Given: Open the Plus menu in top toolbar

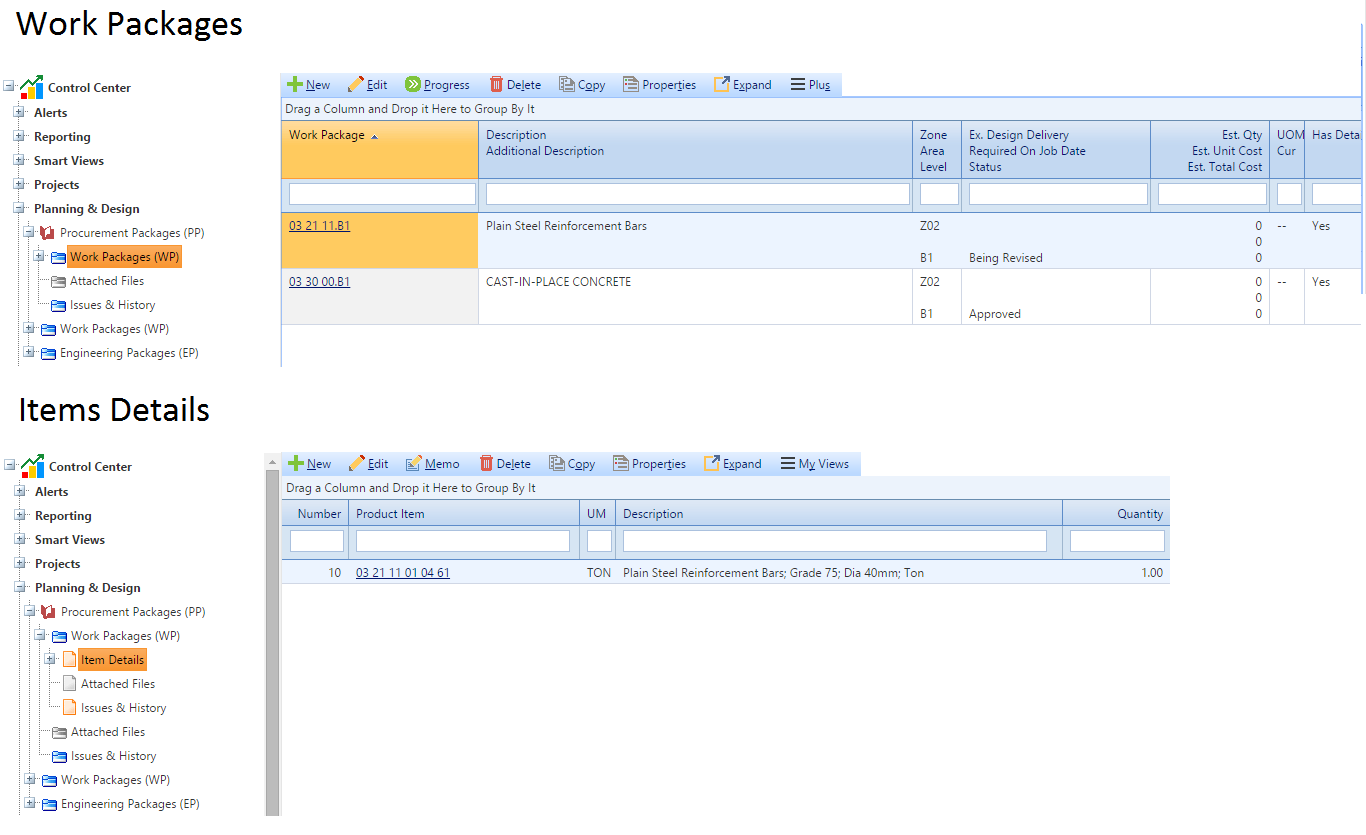Looking at the screenshot, I should coord(810,85).
